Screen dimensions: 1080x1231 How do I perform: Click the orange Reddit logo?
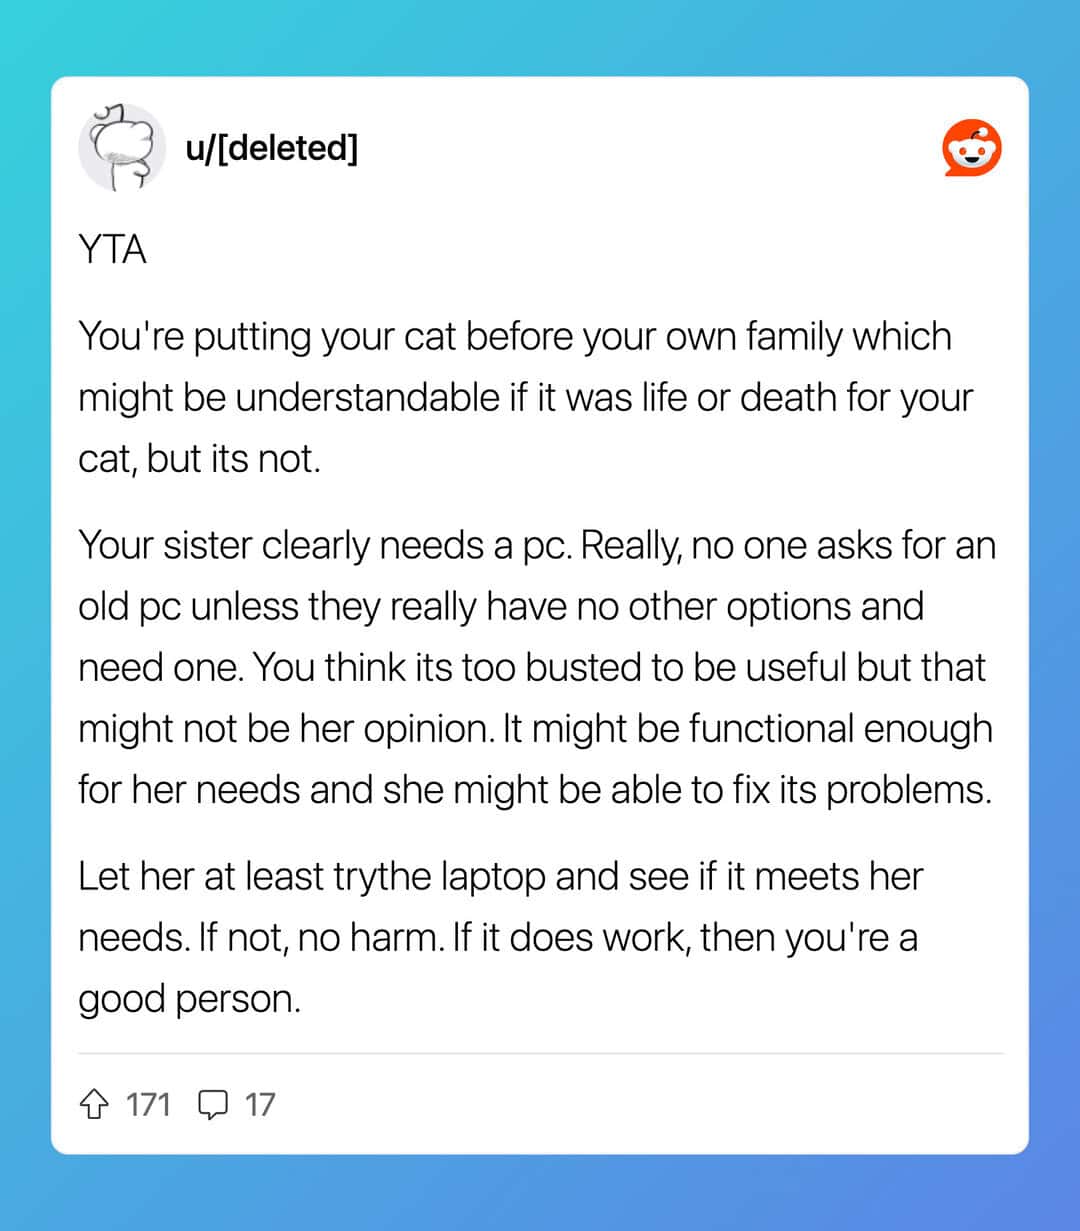pyautogui.click(x=971, y=149)
